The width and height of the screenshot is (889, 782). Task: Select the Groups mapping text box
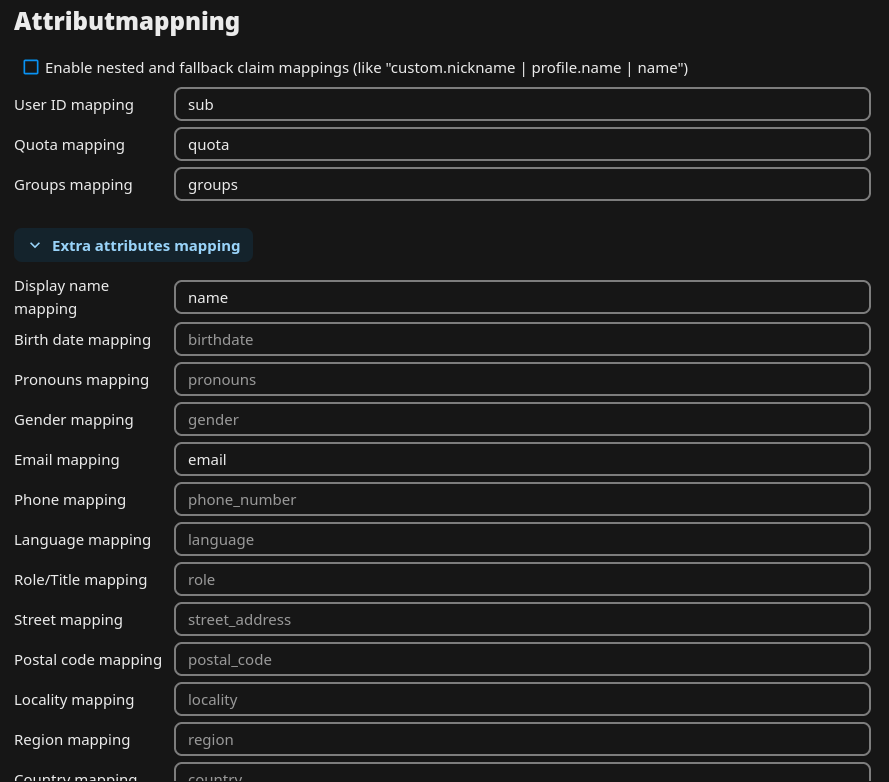coord(522,184)
